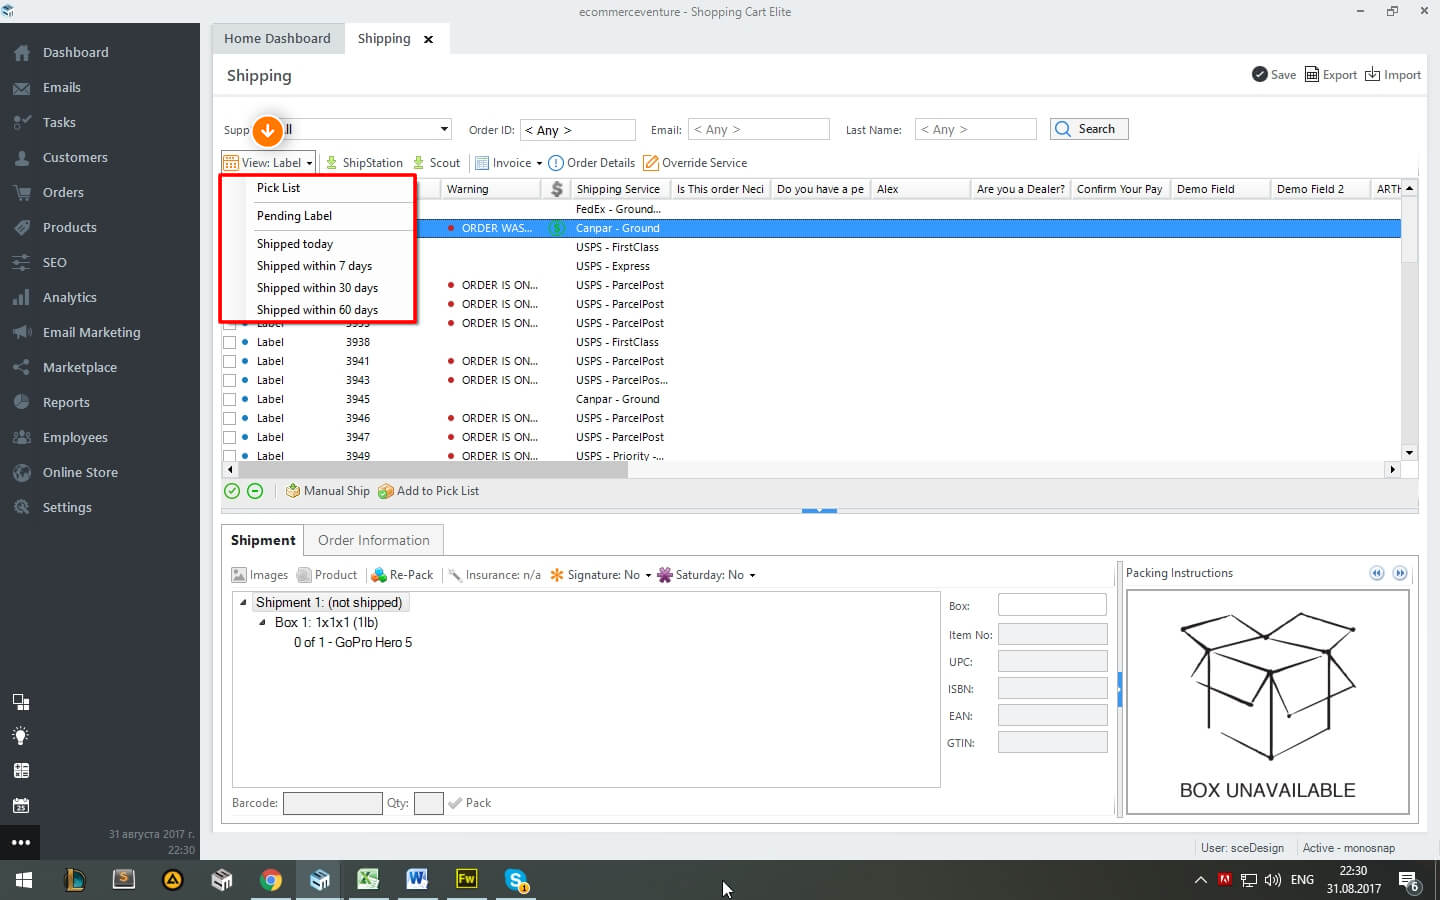Click the windows layout icon in sidebar
Screen dimensions: 1440x900
point(21,702)
